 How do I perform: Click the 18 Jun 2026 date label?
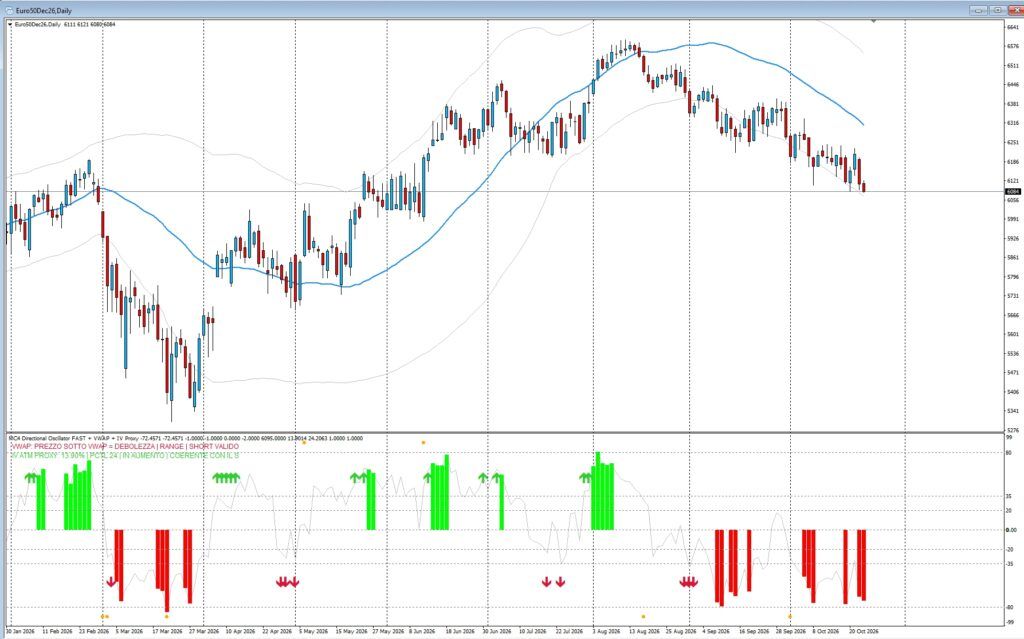point(460,632)
